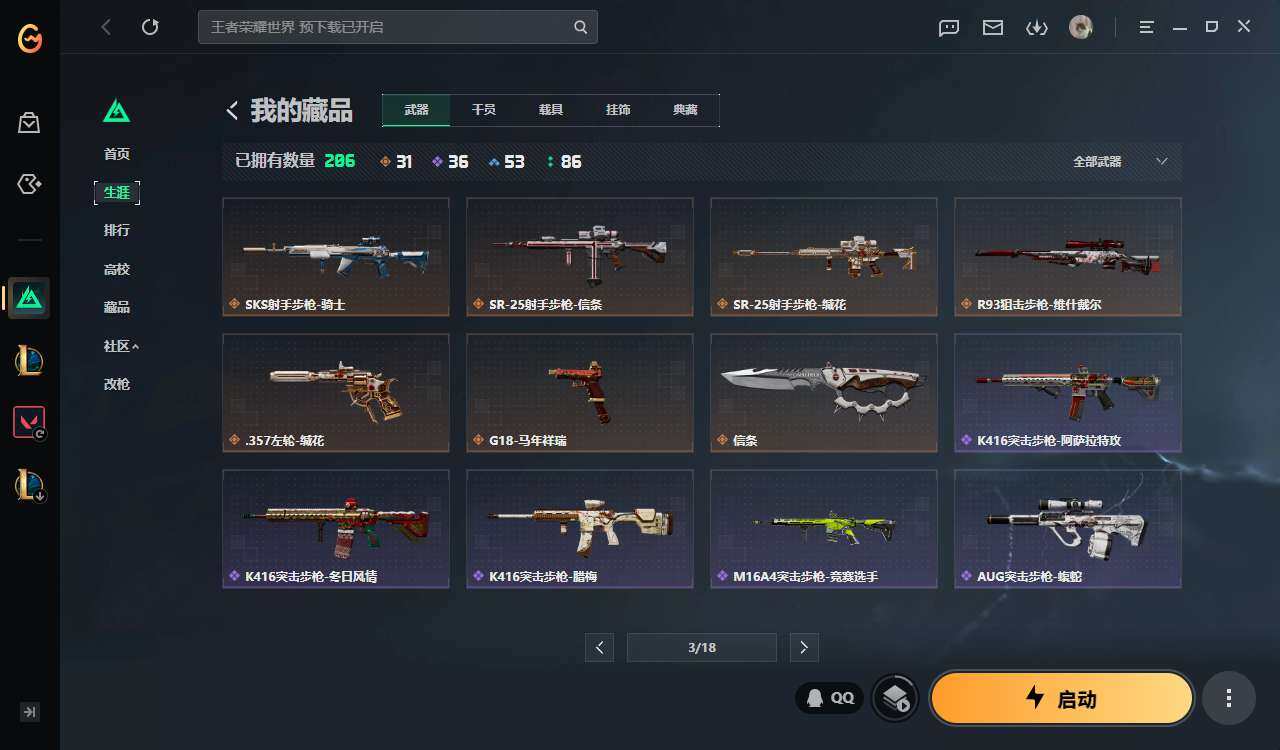Viewport: 1280px width, 750px height.
Task: Go to next page of collection
Action: point(804,647)
